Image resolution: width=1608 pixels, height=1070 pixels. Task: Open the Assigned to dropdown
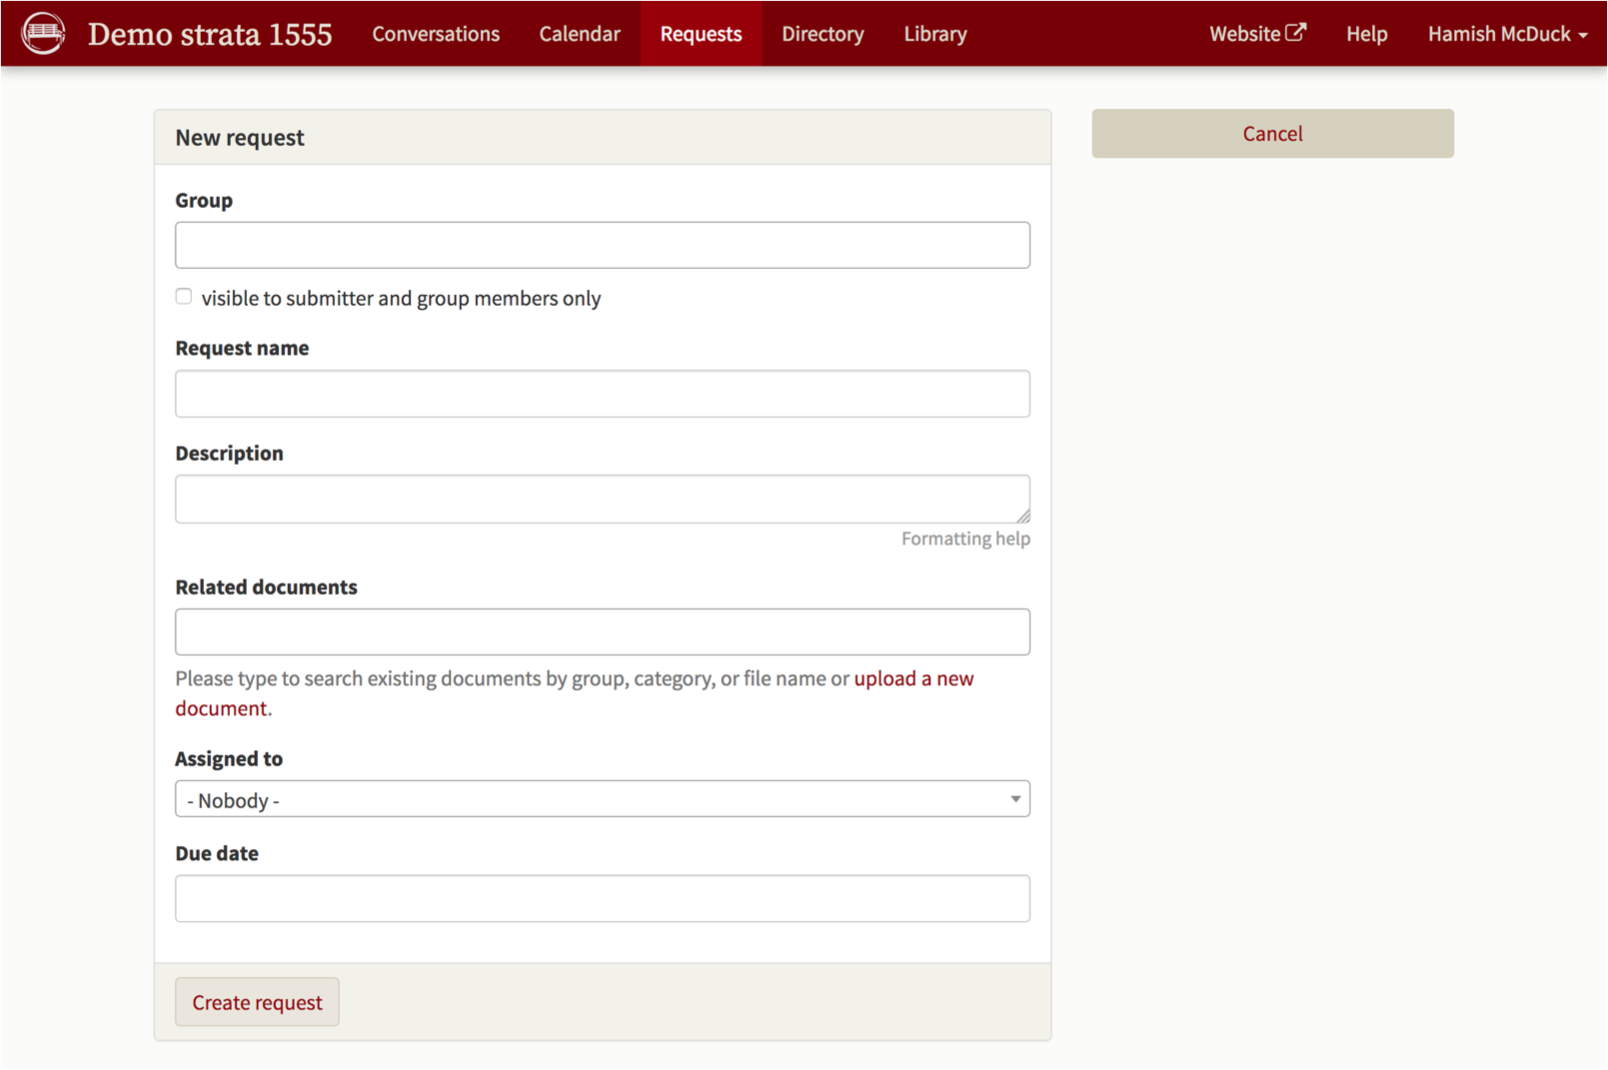(x=602, y=798)
